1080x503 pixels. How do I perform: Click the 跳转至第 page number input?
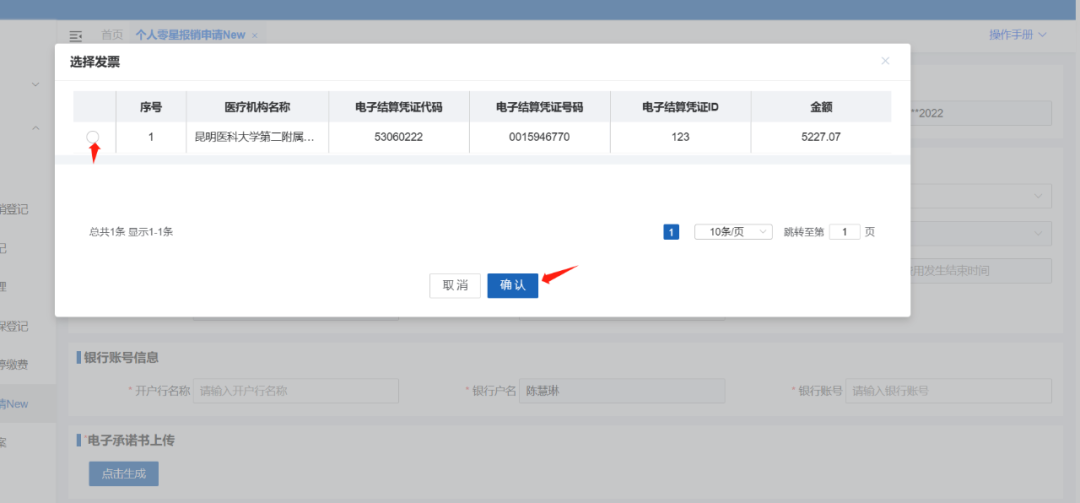[x=844, y=232]
